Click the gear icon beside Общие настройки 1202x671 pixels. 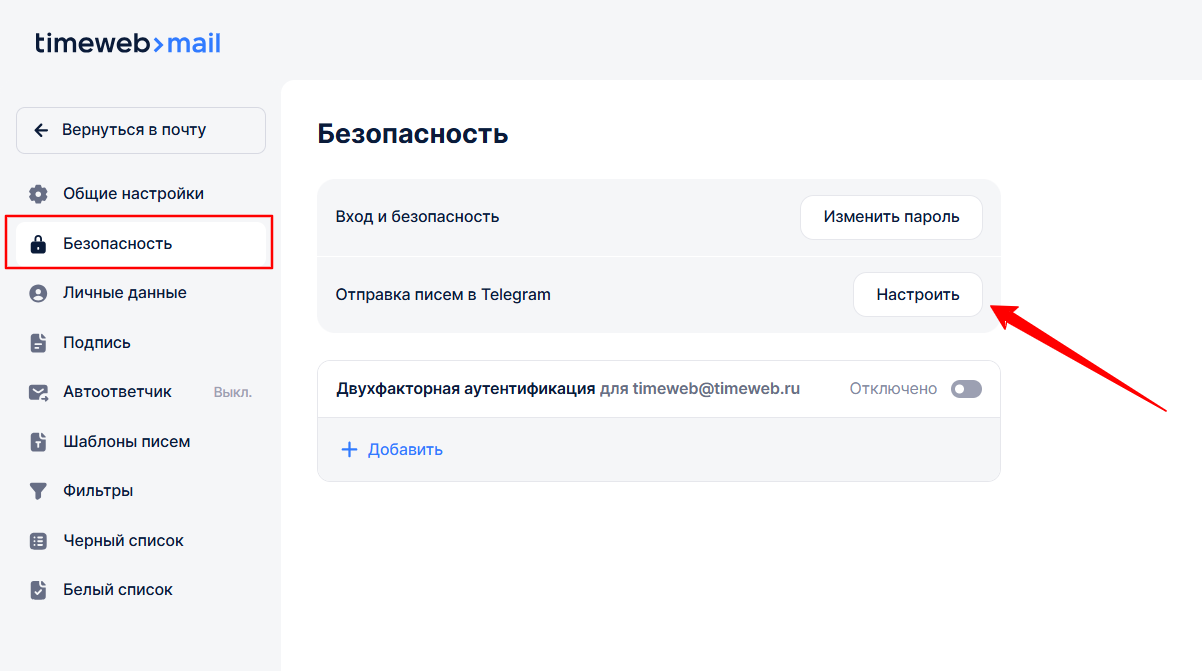point(38,194)
